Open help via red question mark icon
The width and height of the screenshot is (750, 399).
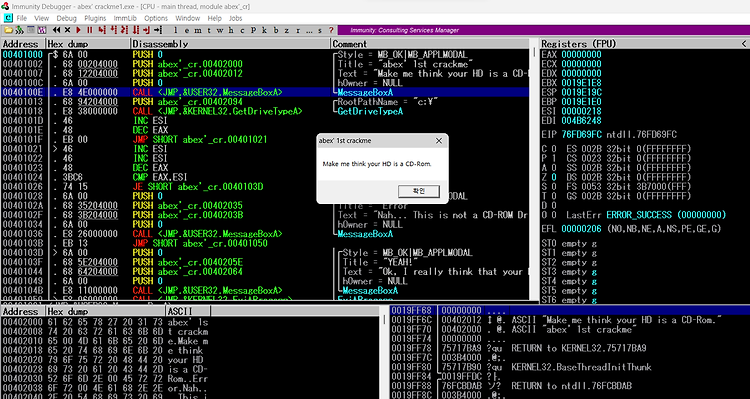(331, 30)
